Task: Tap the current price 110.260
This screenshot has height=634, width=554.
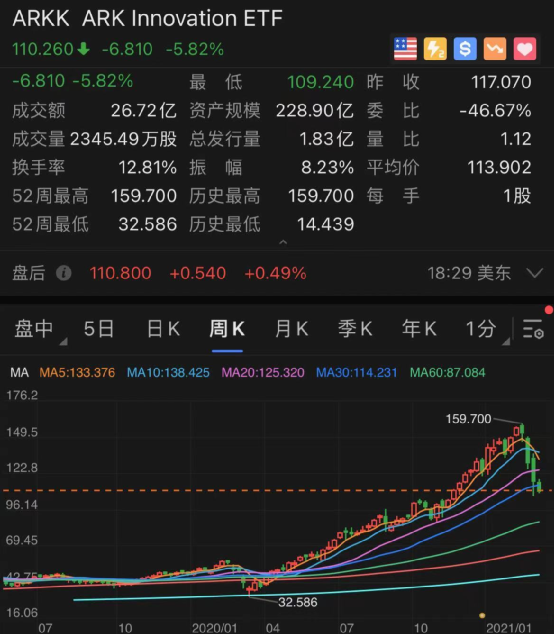Action: point(43,49)
